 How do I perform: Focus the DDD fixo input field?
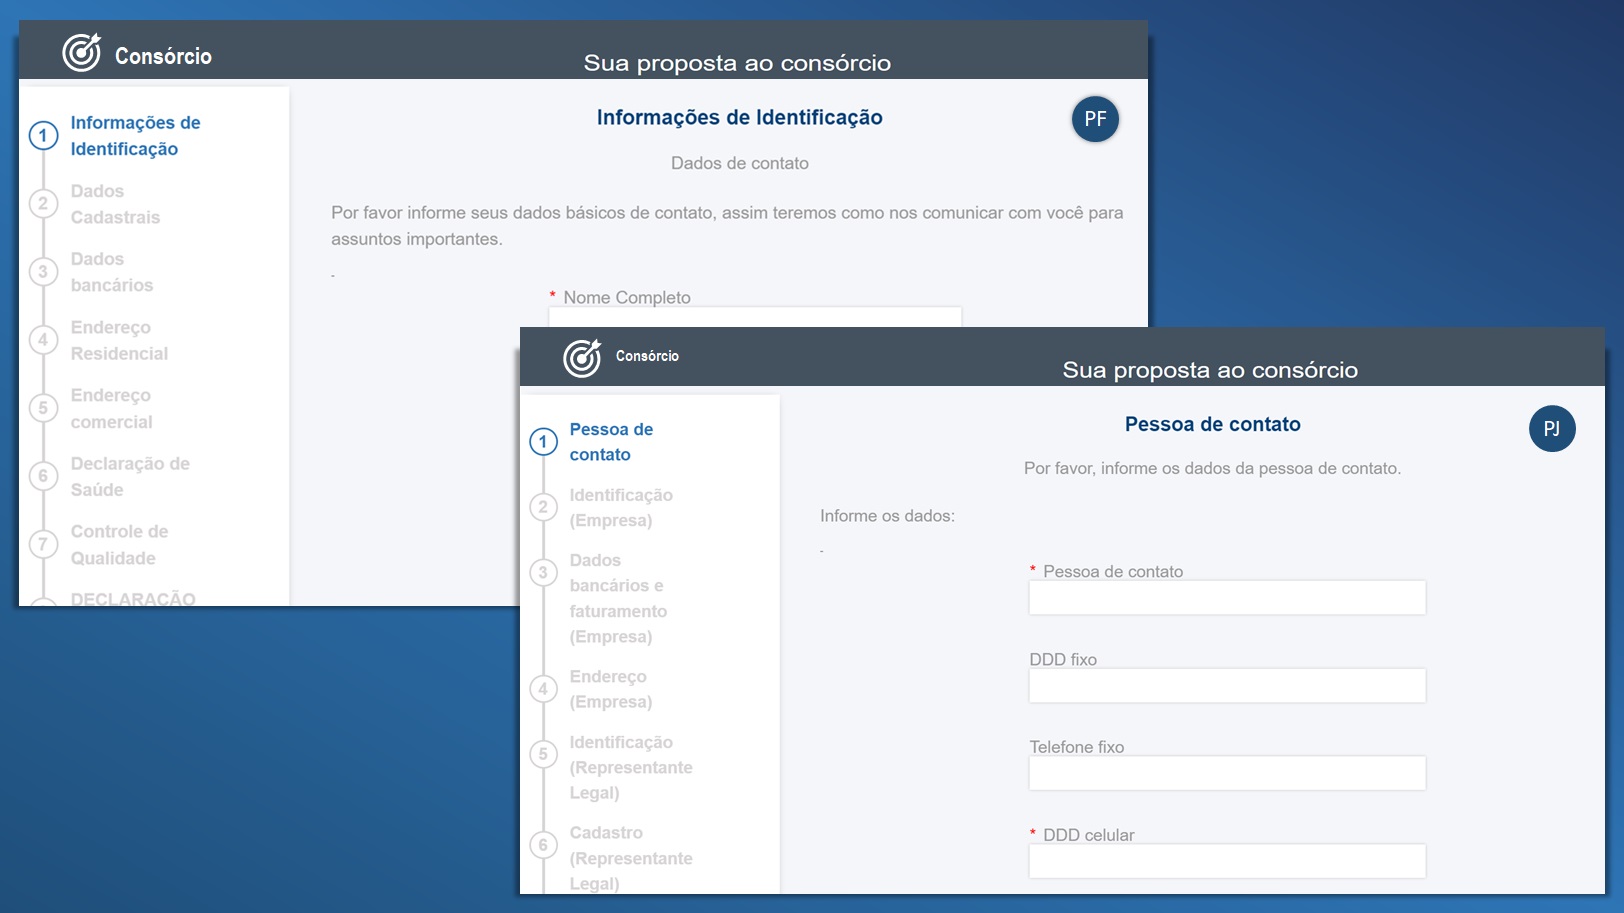click(1226, 686)
